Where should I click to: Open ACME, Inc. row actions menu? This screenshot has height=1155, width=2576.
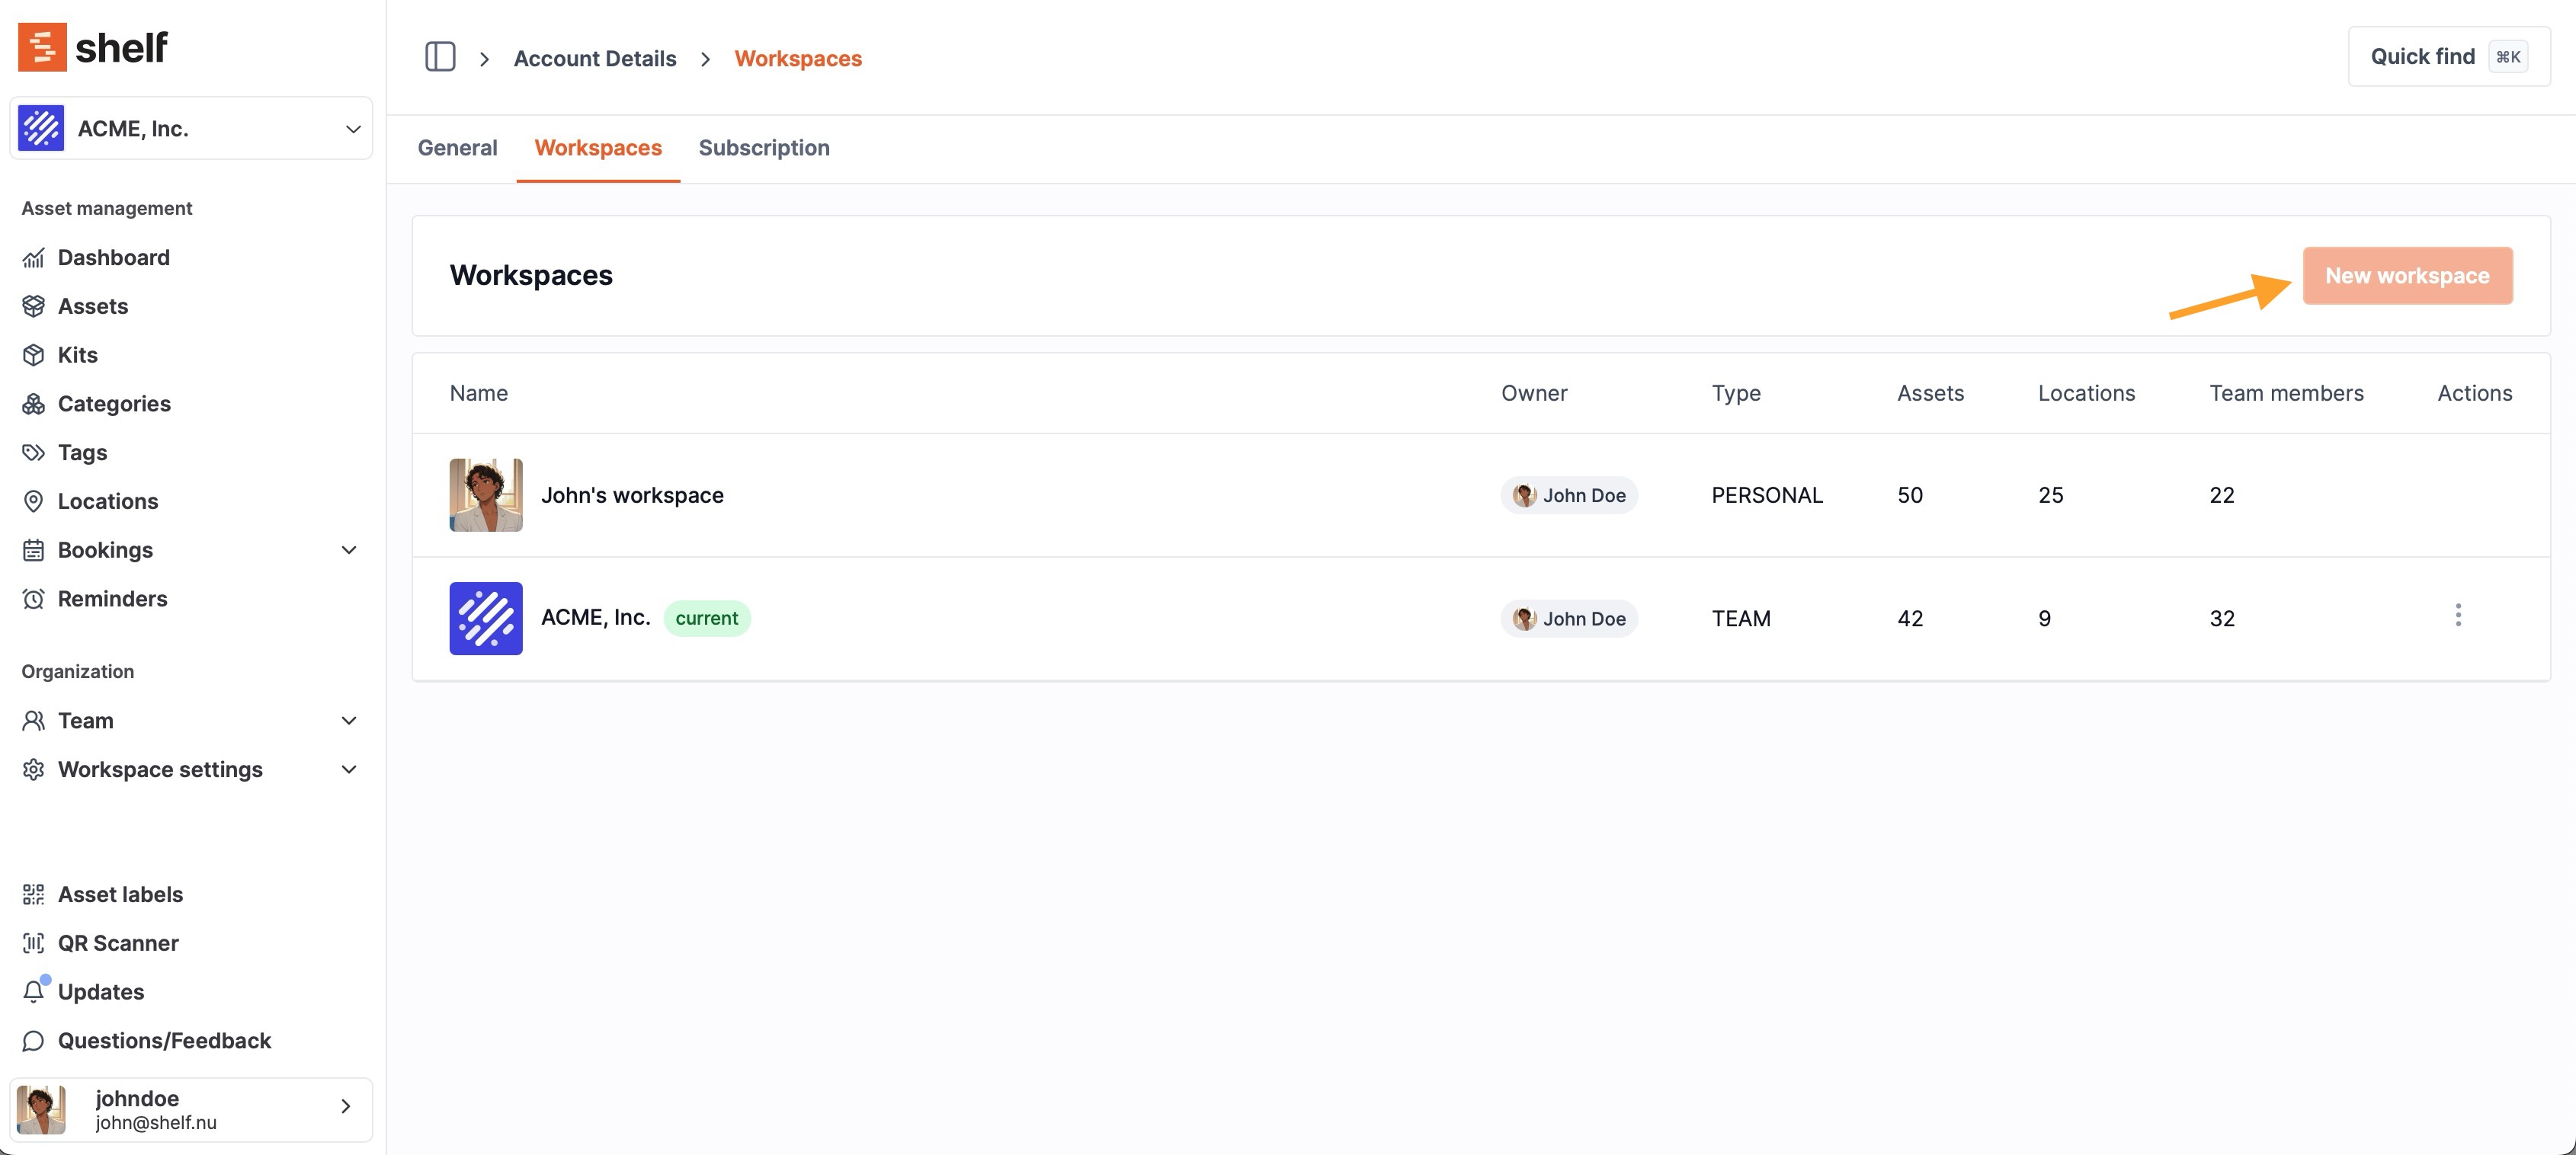2457,616
